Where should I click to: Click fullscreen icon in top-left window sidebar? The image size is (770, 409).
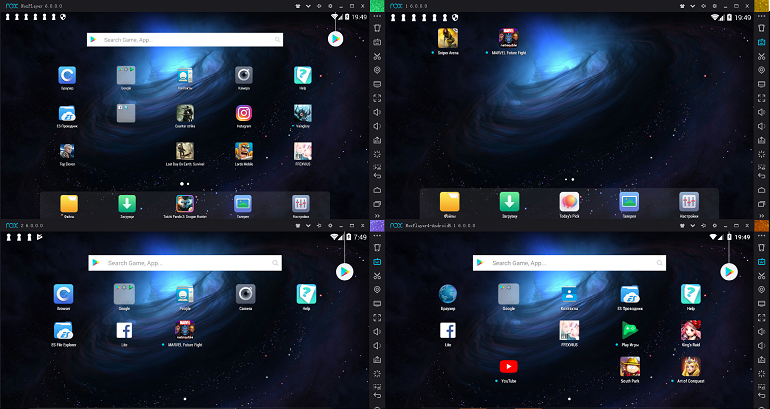pyautogui.click(x=377, y=98)
